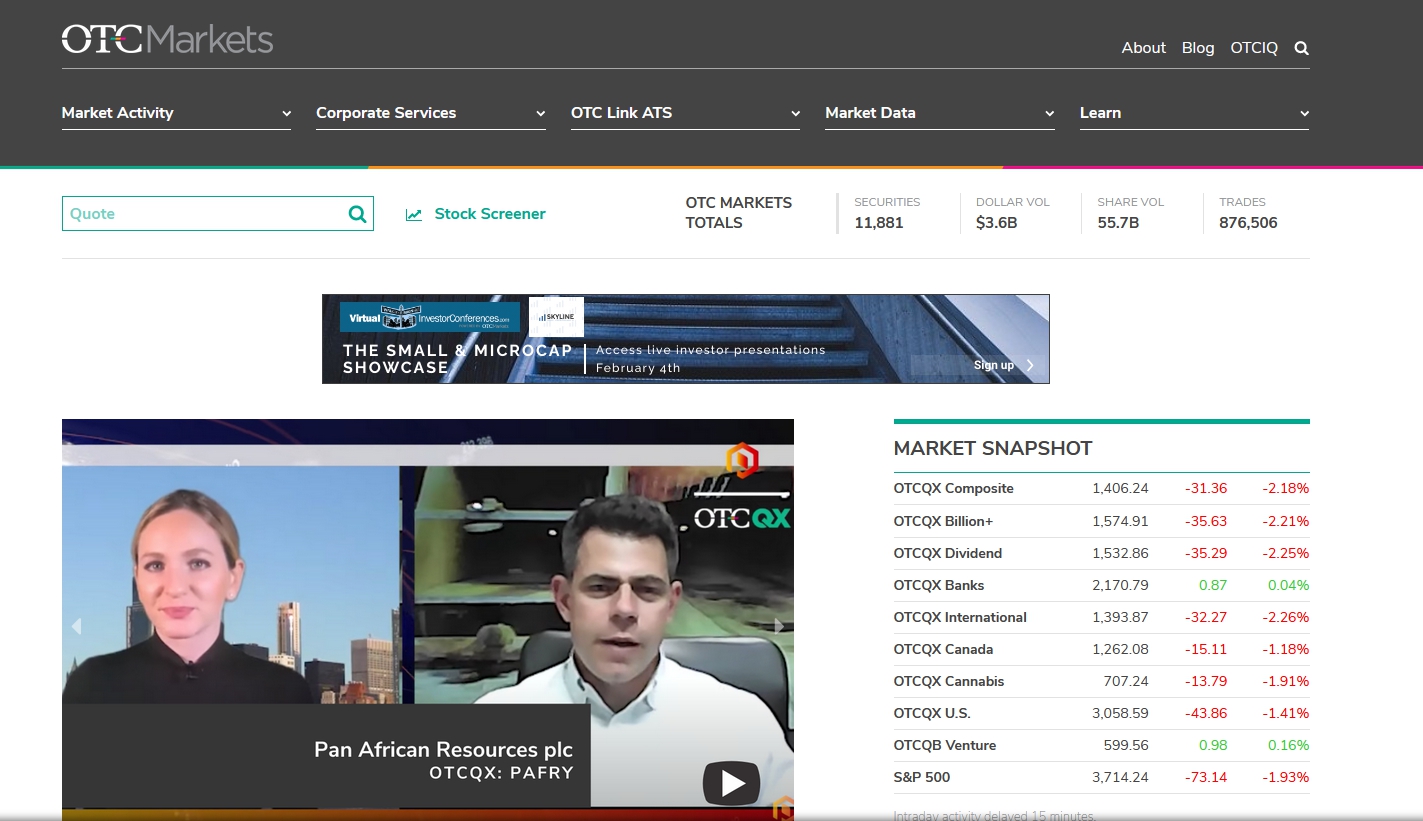Click the OTC Markets logo
The height and width of the screenshot is (821, 1423).
167,39
